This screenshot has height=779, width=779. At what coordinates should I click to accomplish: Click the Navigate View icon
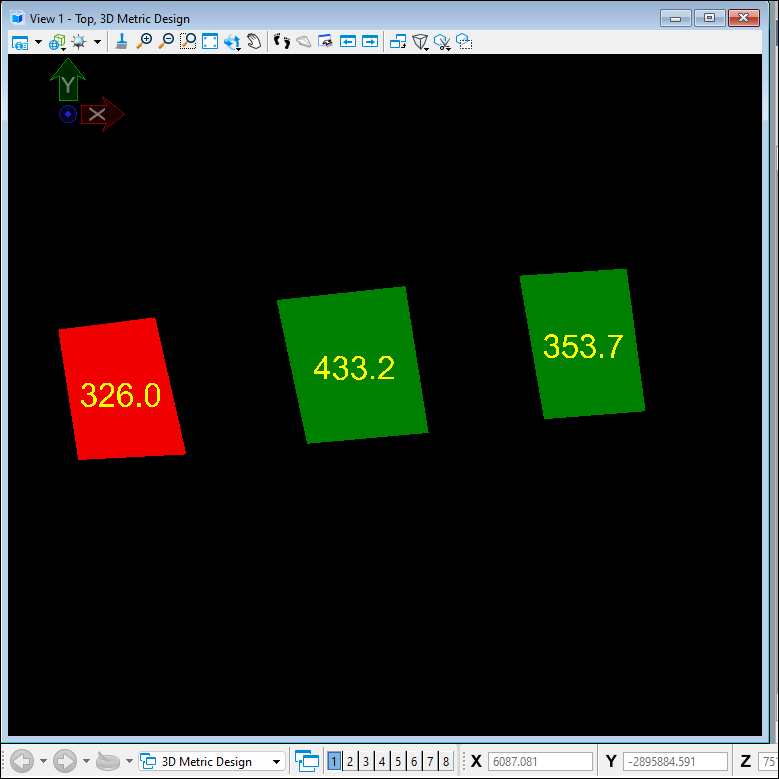(325, 41)
